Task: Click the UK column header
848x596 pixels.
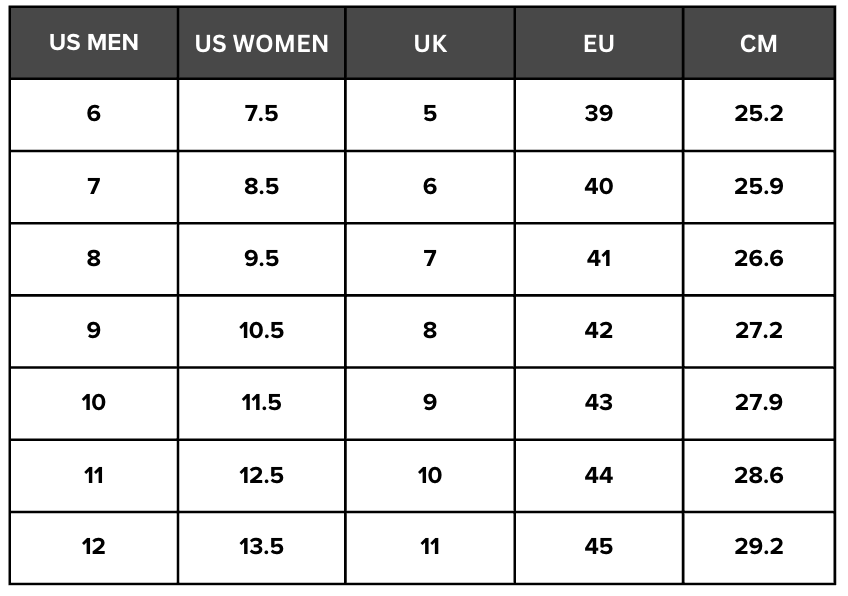Action: tap(430, 43)
